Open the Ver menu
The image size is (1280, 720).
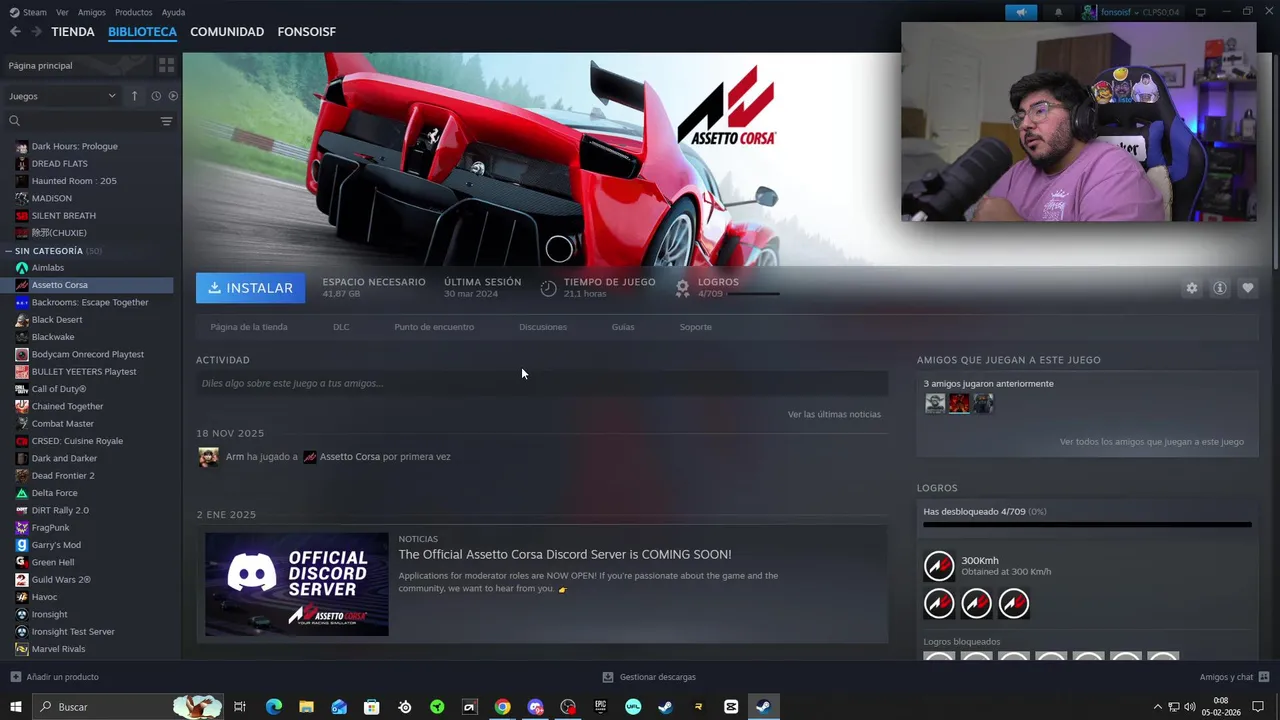63,12
